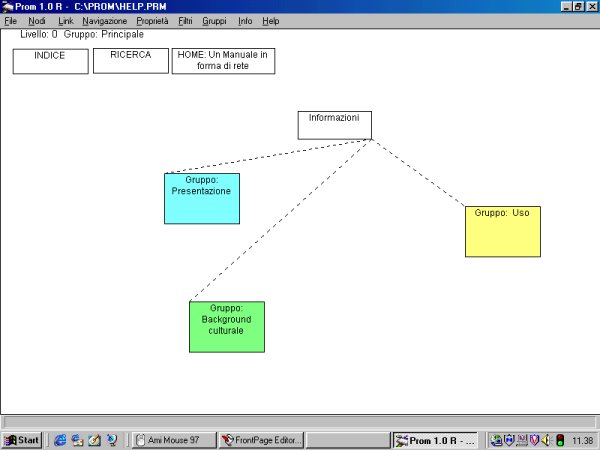Click the traffic light tray icon

560,440
